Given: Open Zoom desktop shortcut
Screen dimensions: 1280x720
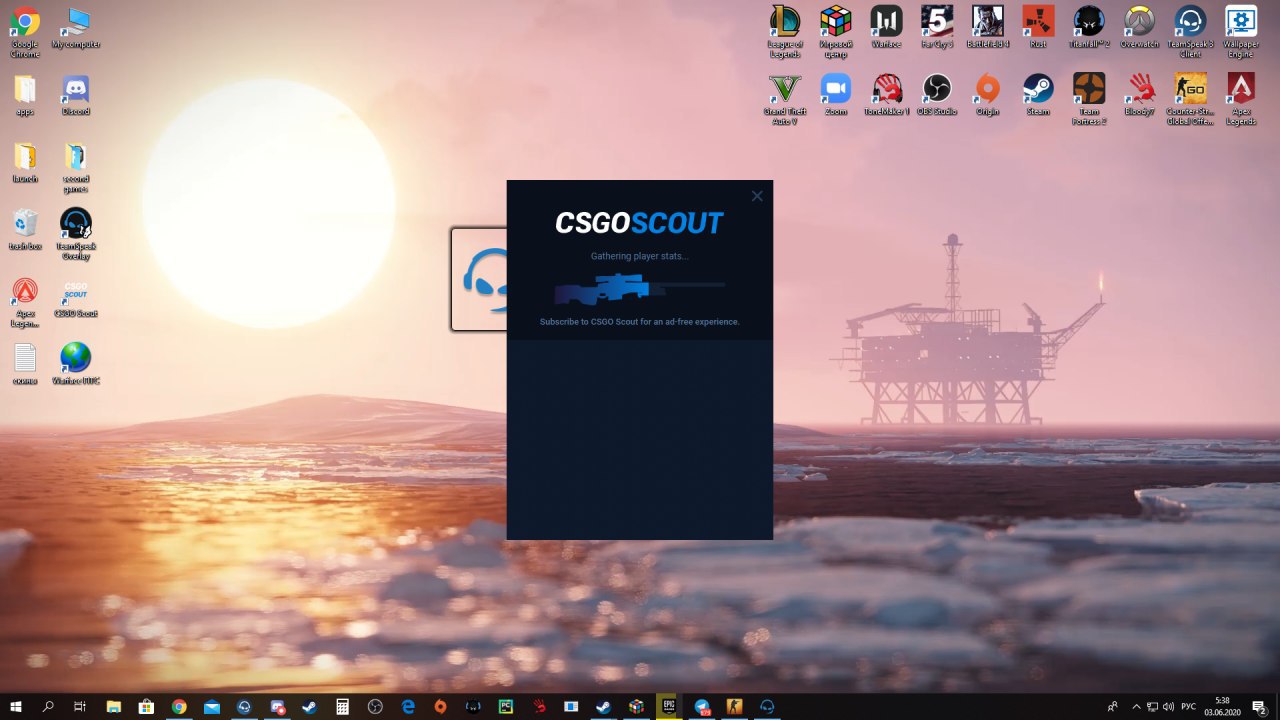Looking at the screenshot, I should [836, 95].
